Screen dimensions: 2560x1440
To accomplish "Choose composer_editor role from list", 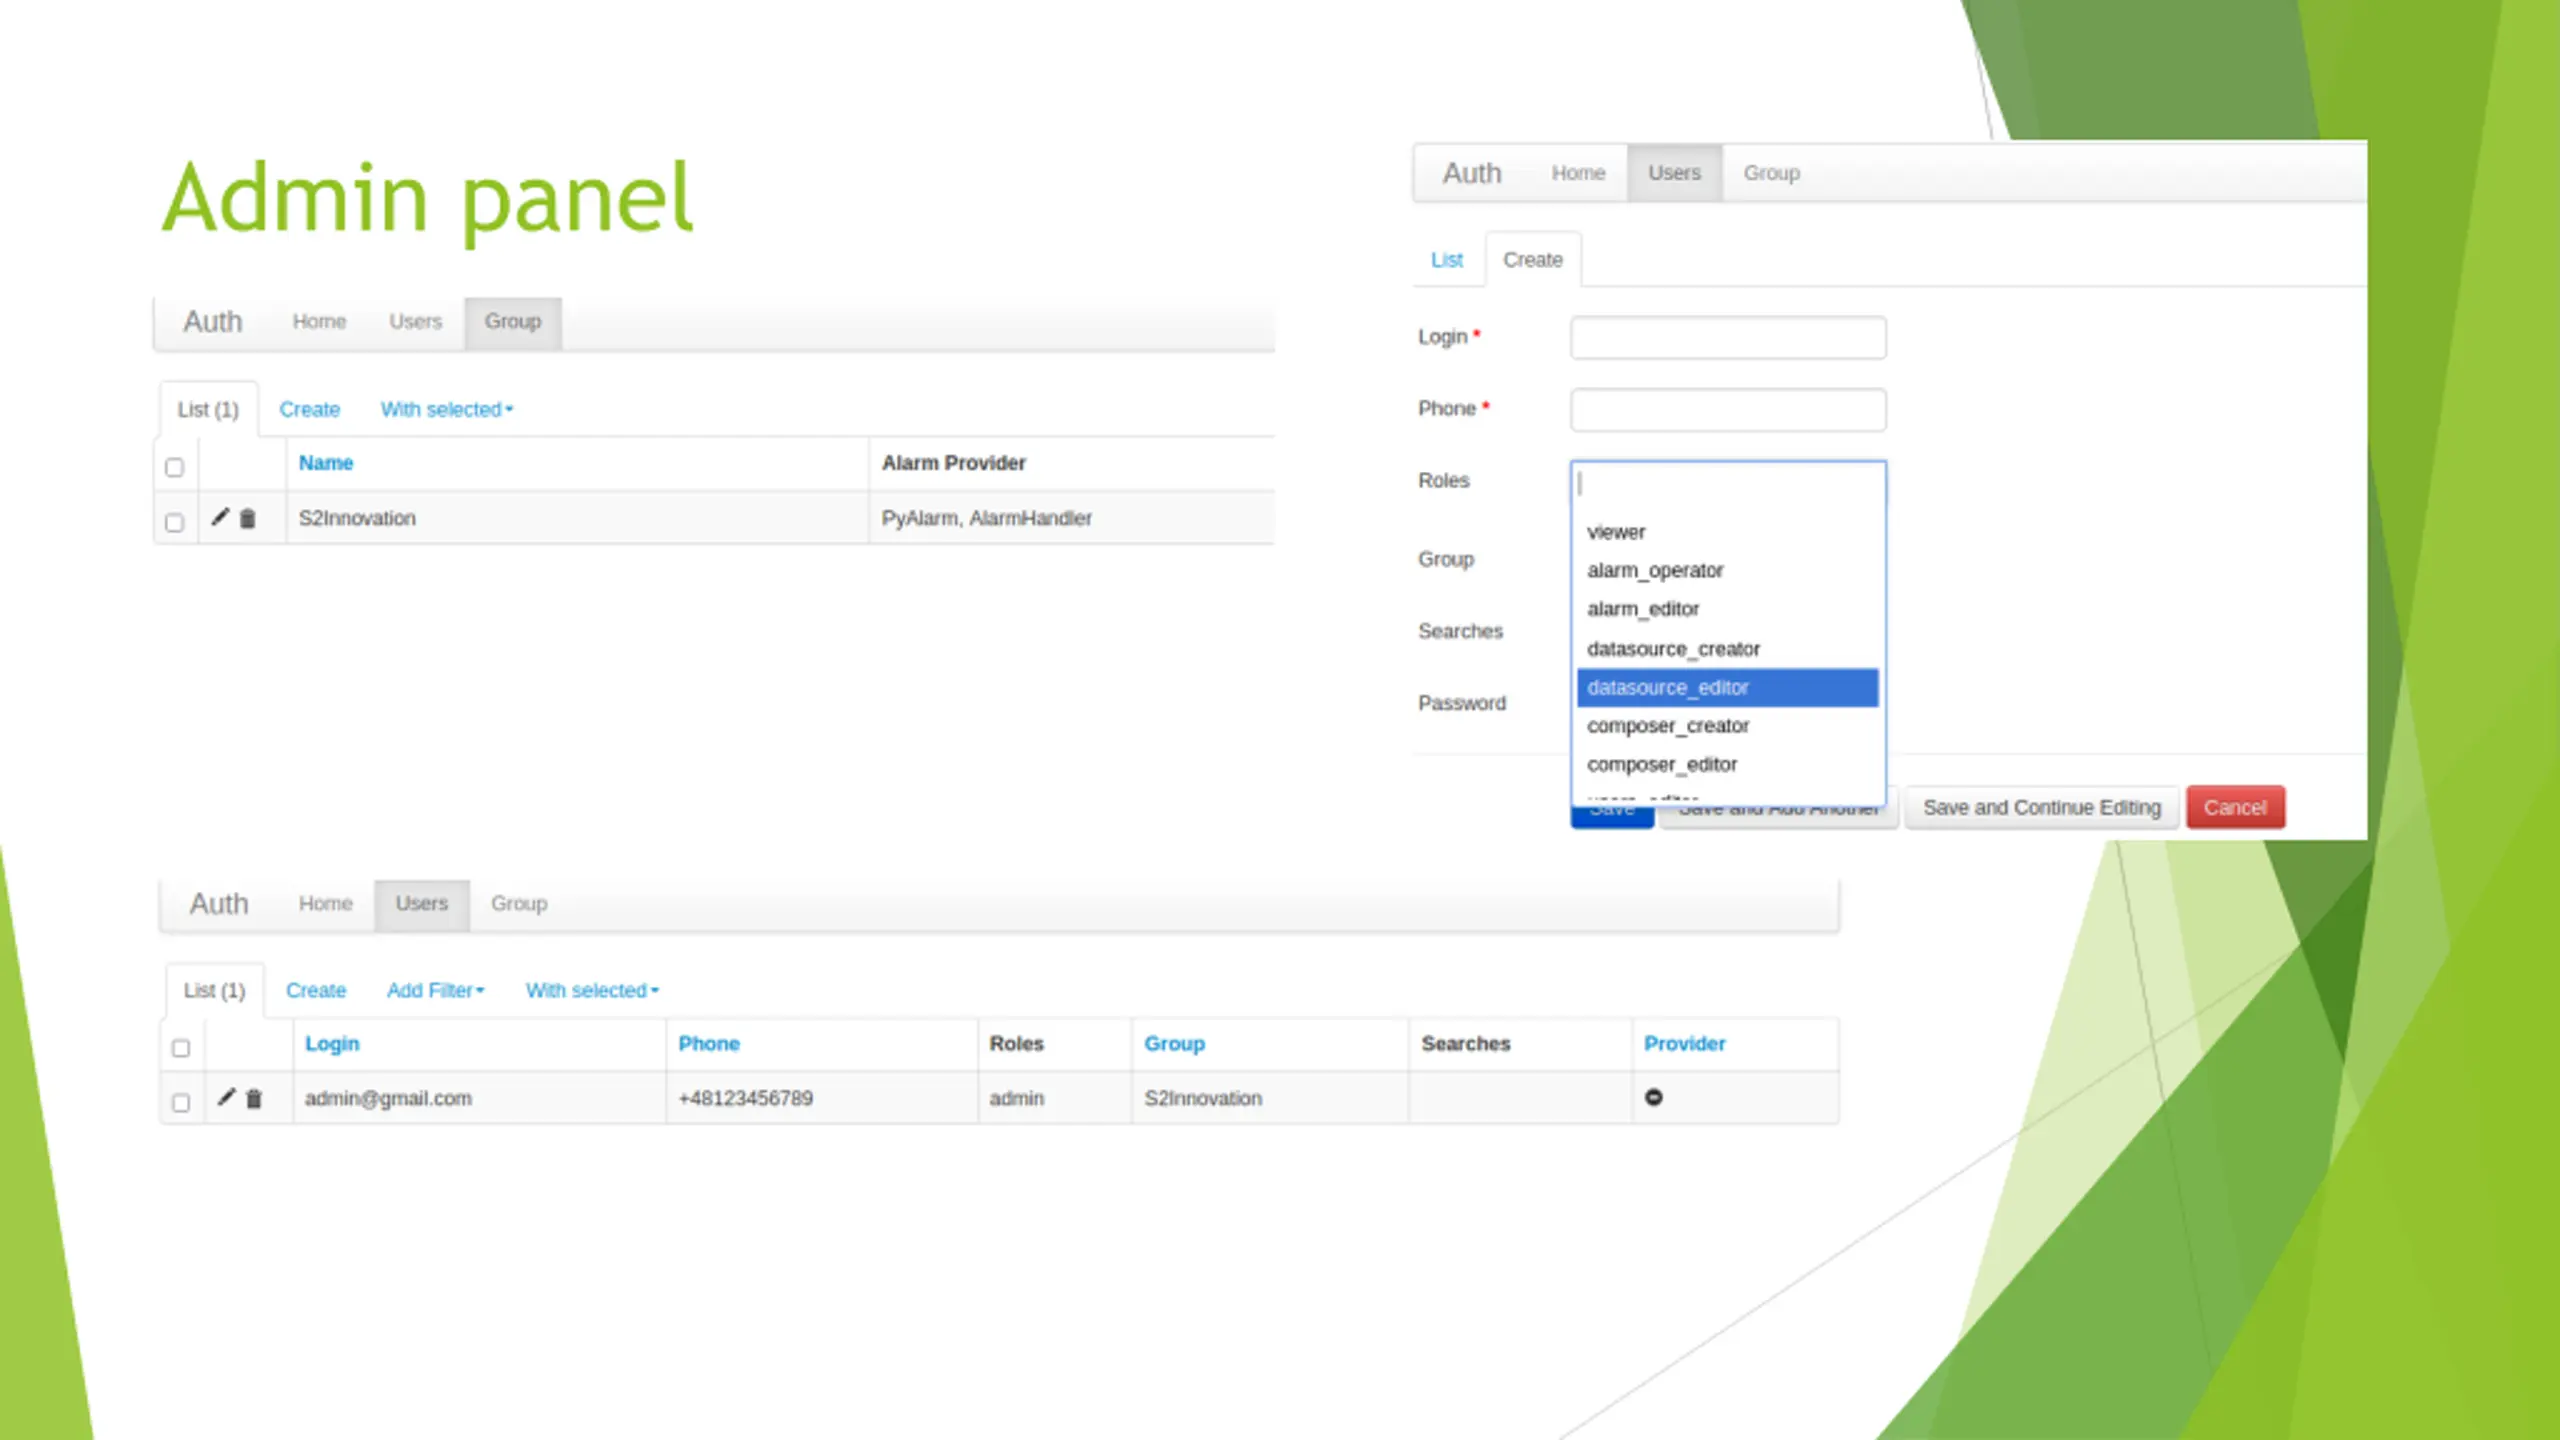I will 1727,764.
